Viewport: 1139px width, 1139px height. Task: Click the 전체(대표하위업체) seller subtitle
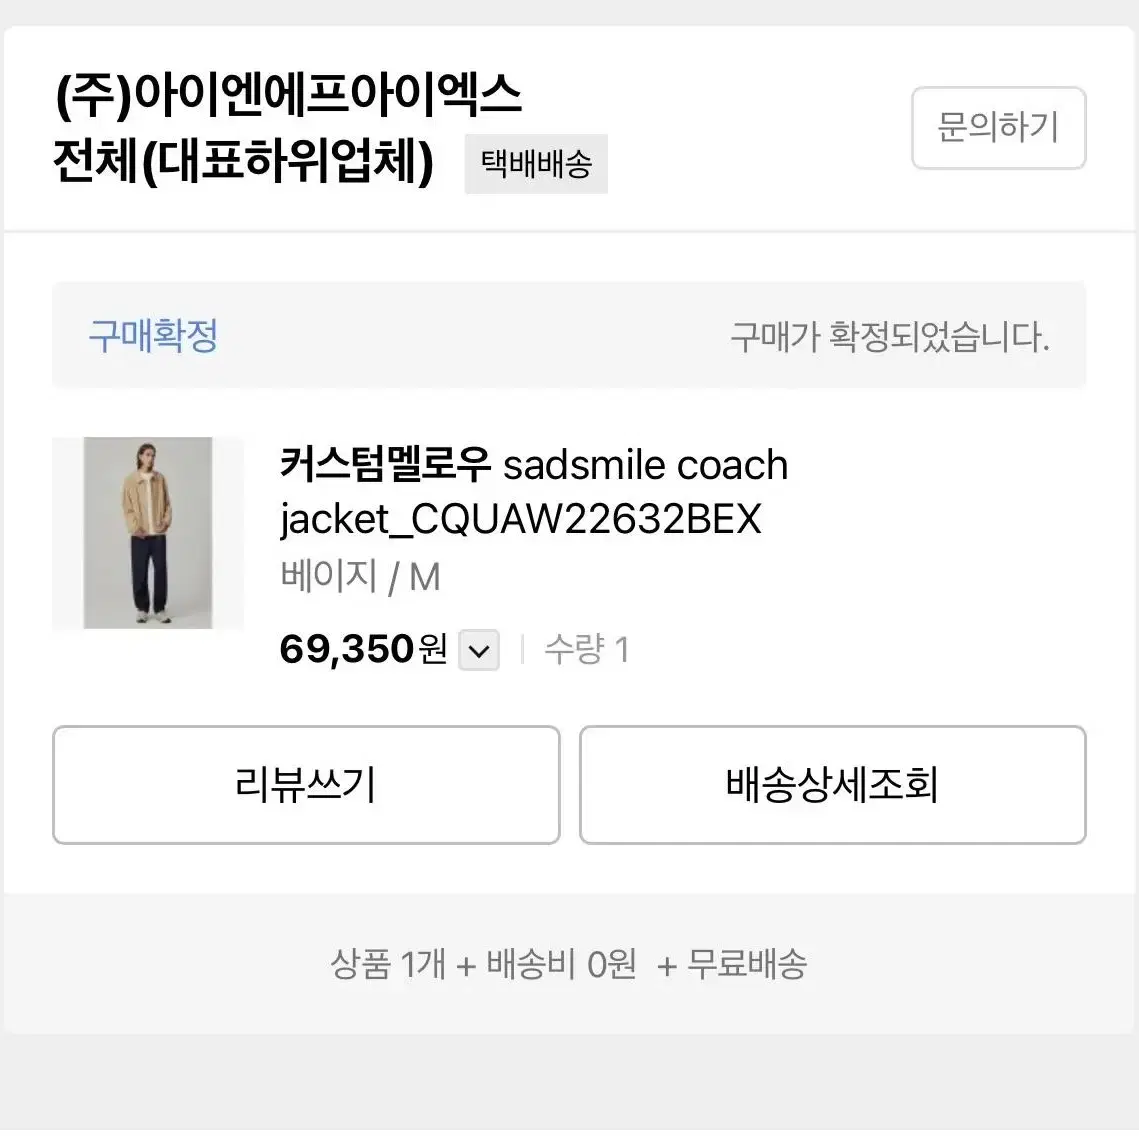(243, 161)
